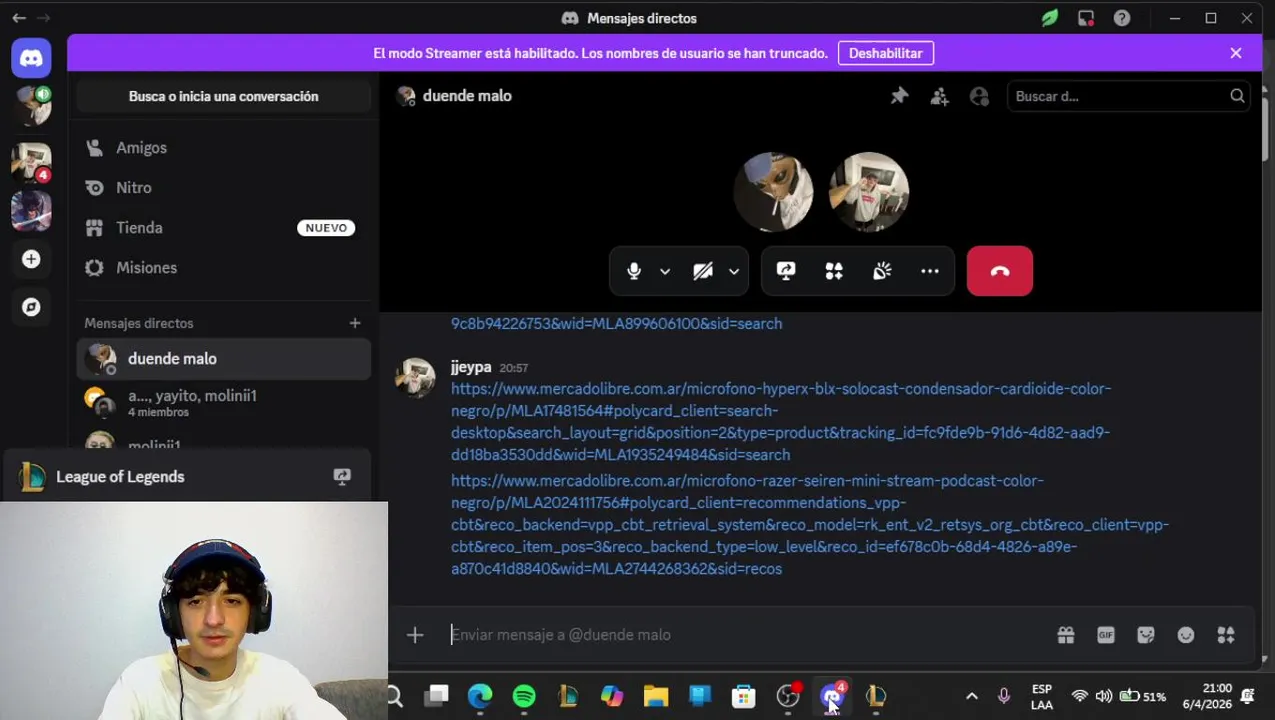Viewport: 1275px width, 720px height.
Task: Open more call options (three dots)
Action: tap(930, 271)
